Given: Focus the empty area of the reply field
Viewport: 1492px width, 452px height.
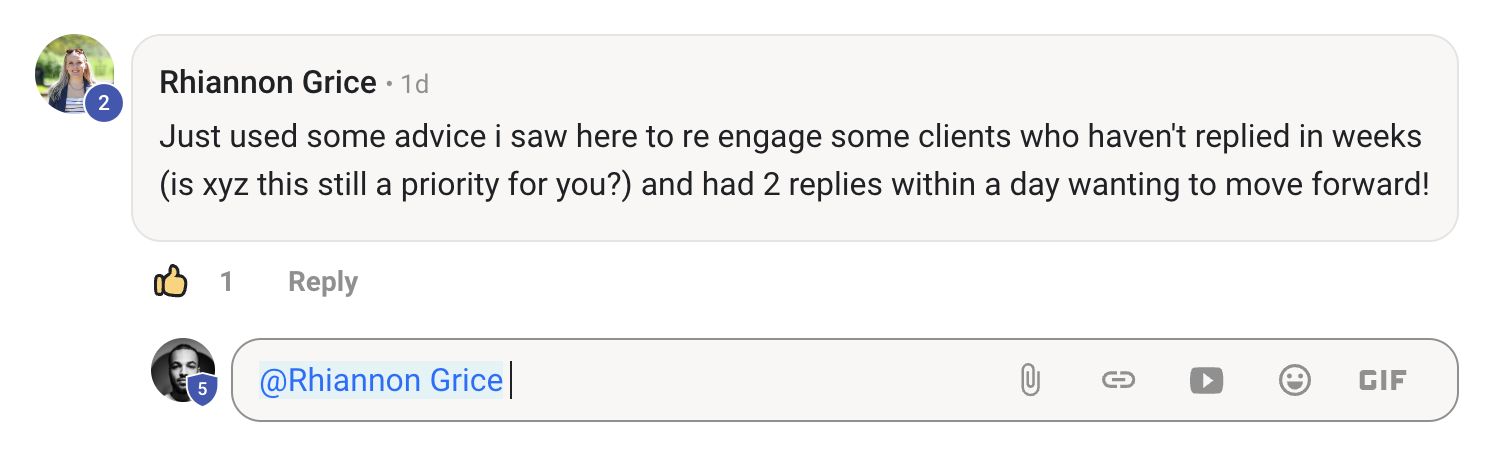Looking at the screenshot, I should coord(750,380).
